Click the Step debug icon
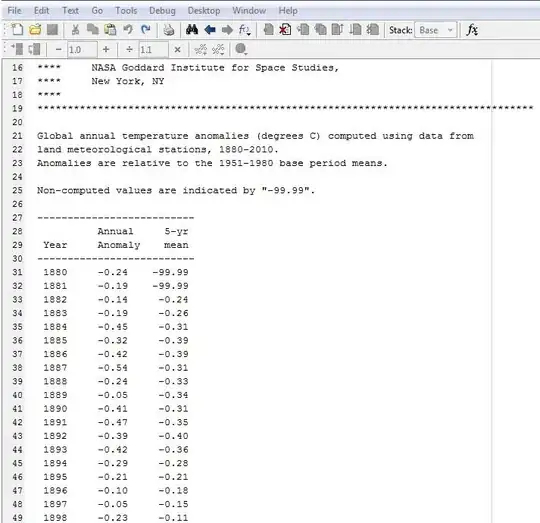The image size is (540, 523). pos(303,30)
